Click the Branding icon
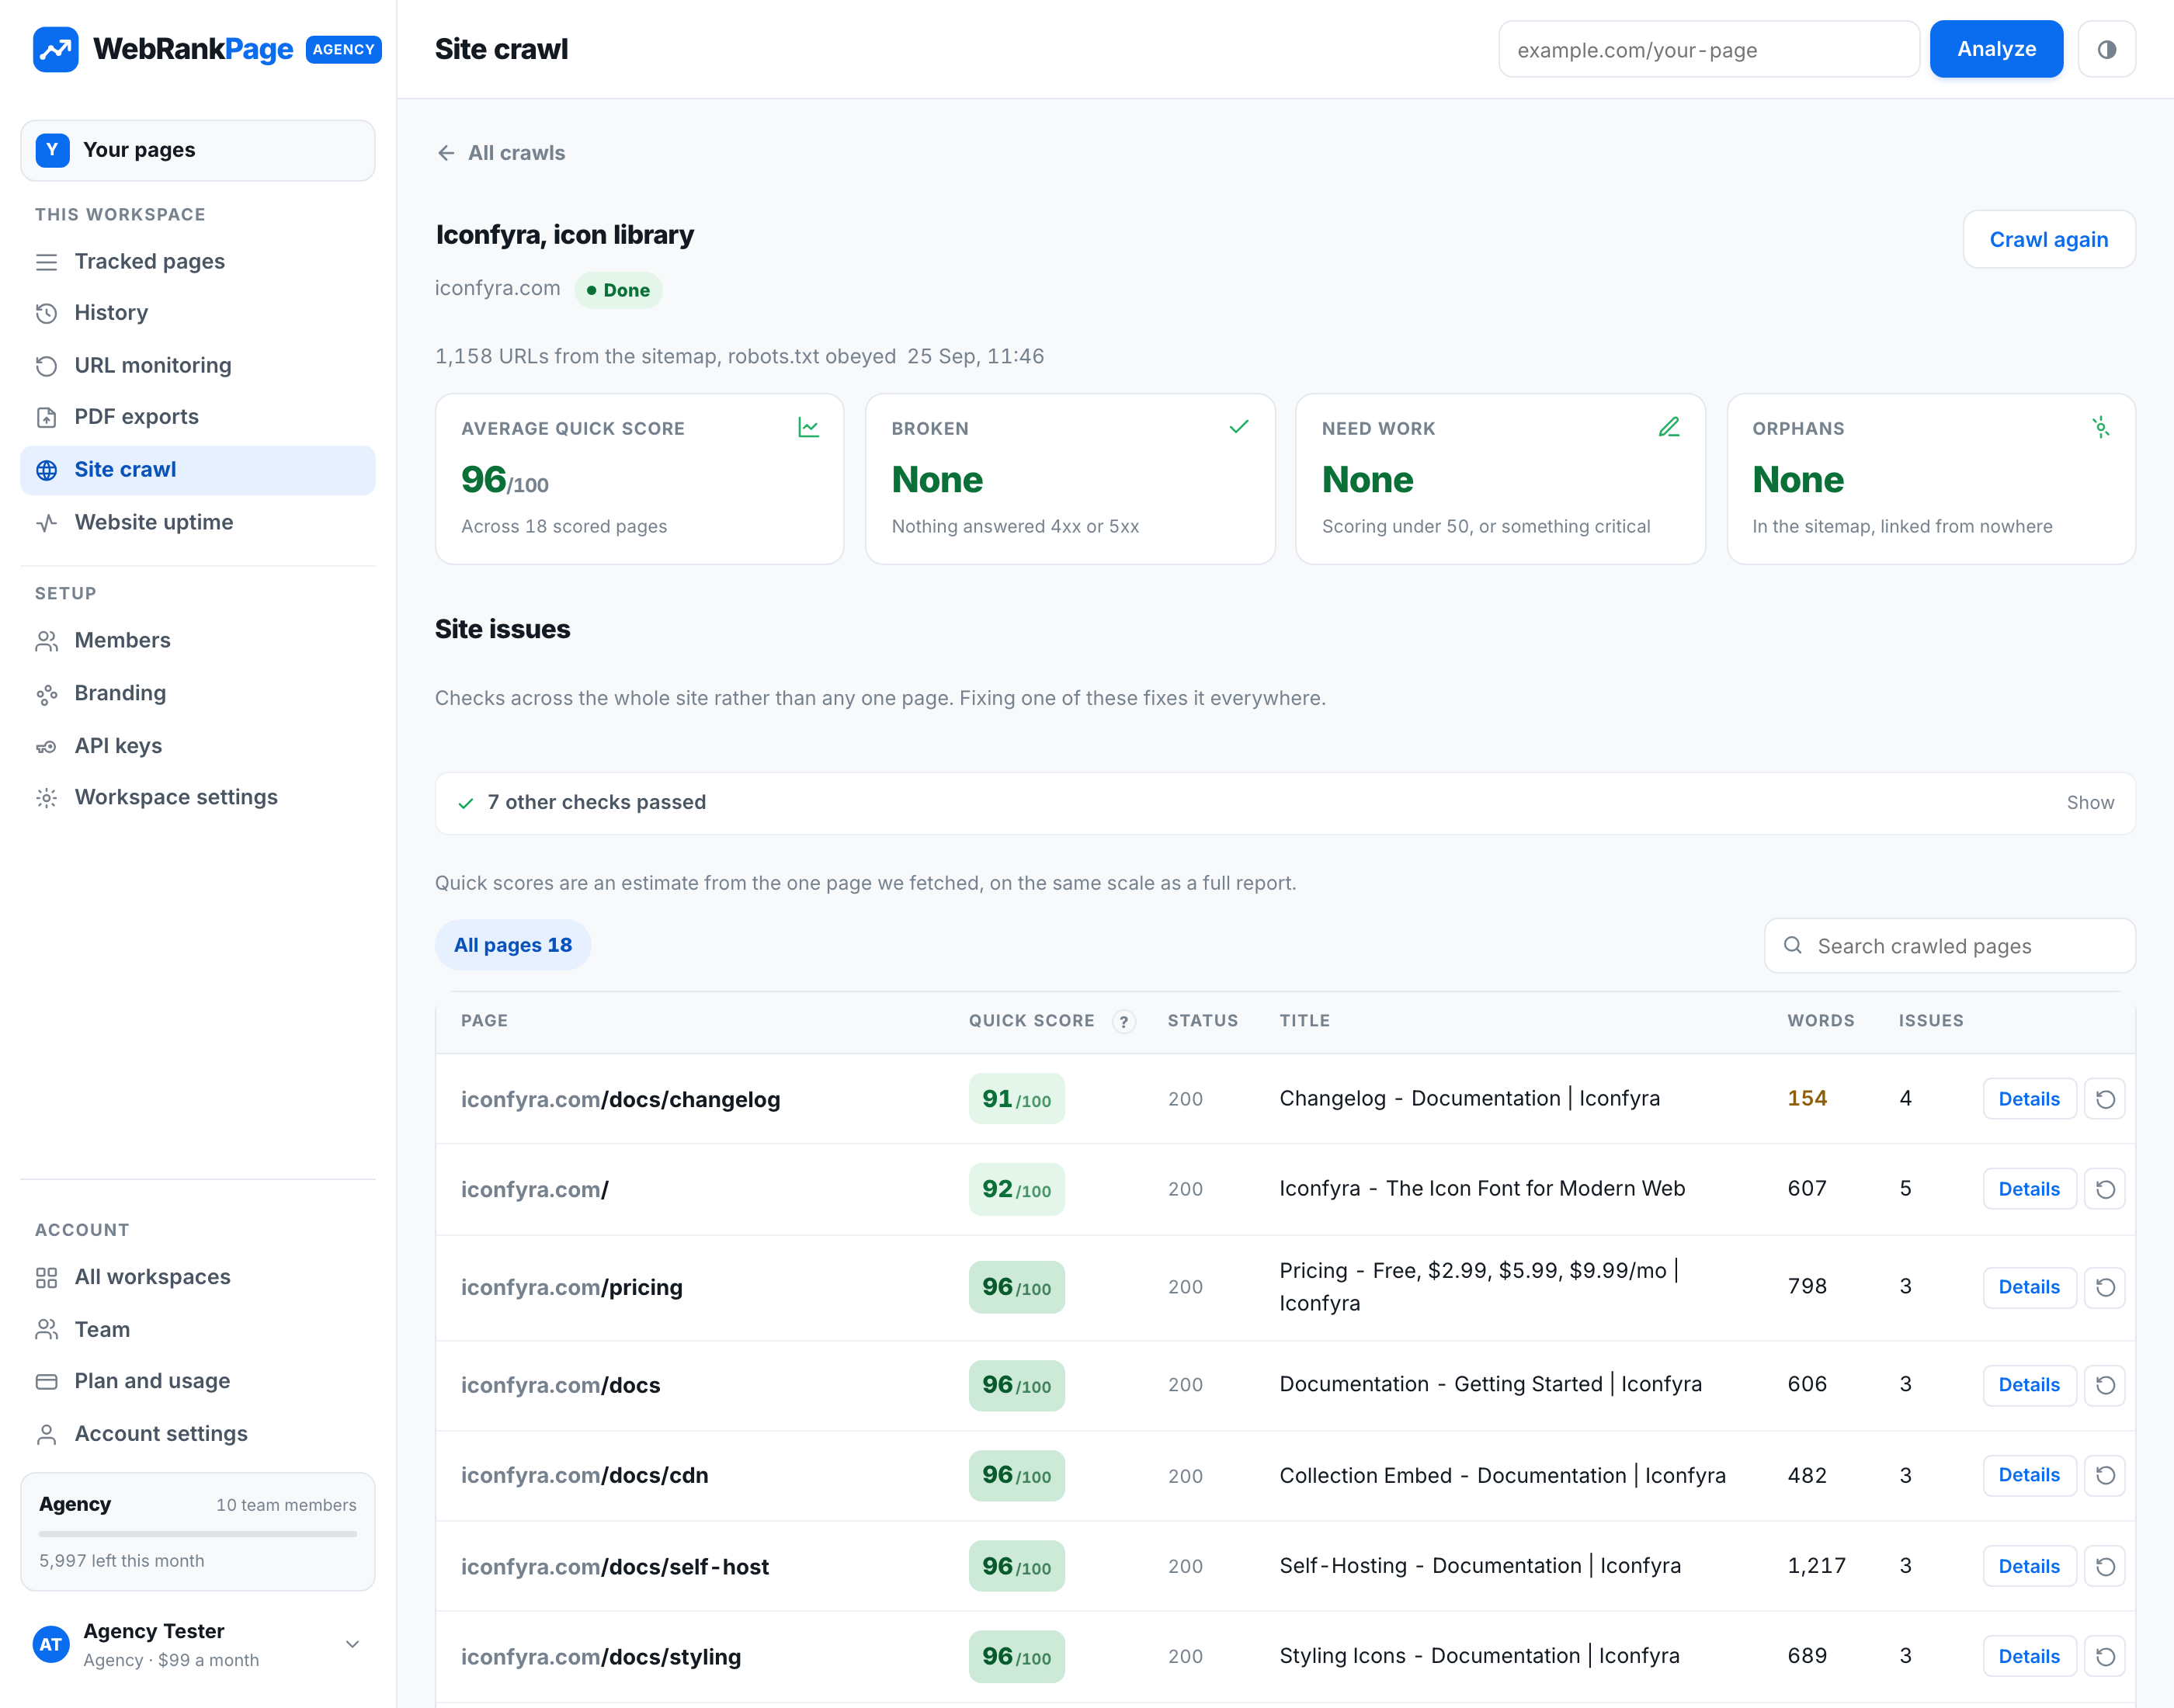This screenshot has height=1708, width=2174. coord(47,694)
